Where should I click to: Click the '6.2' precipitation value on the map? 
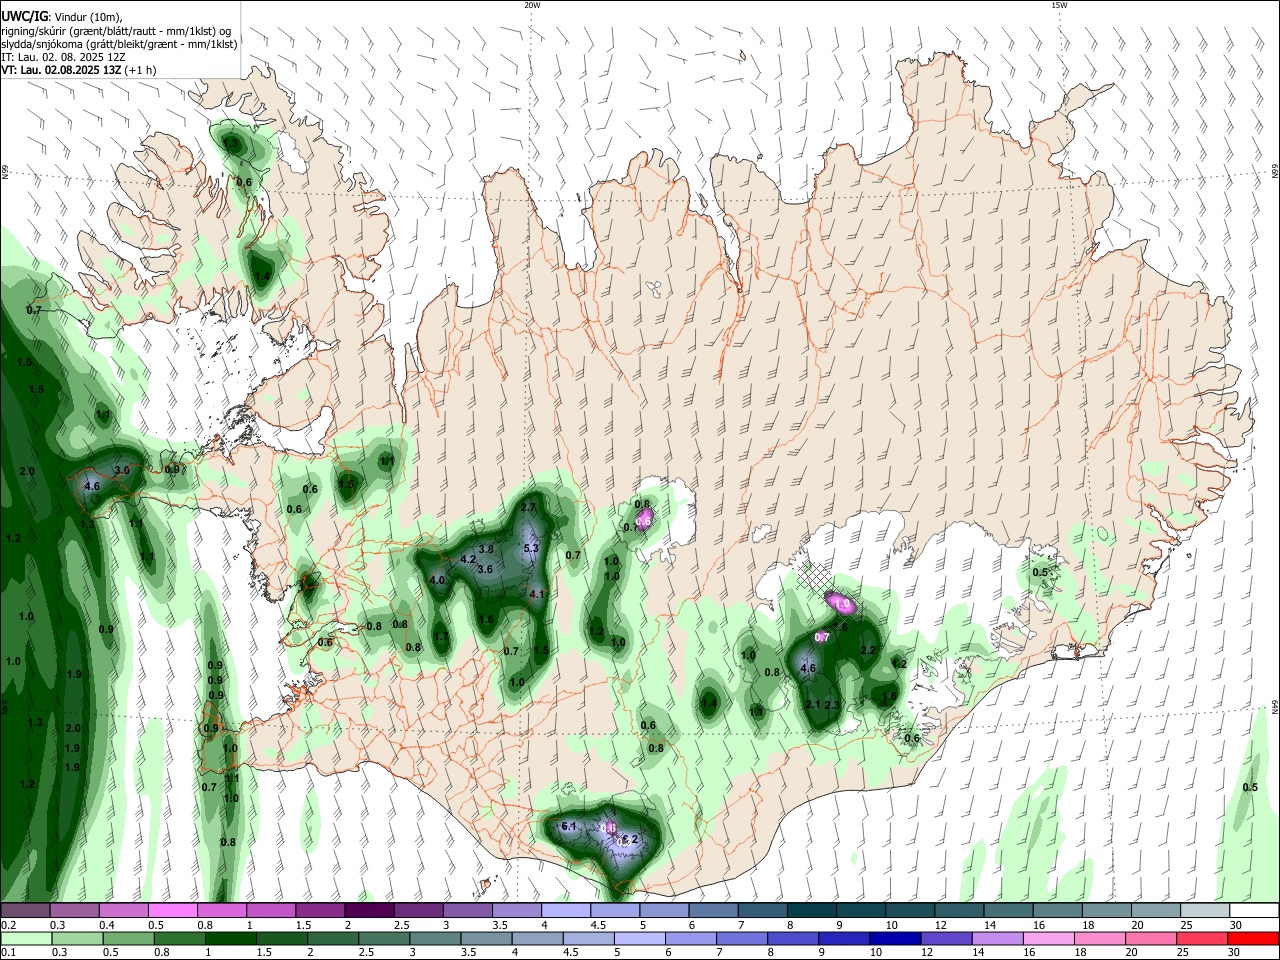tap(629, 840)
